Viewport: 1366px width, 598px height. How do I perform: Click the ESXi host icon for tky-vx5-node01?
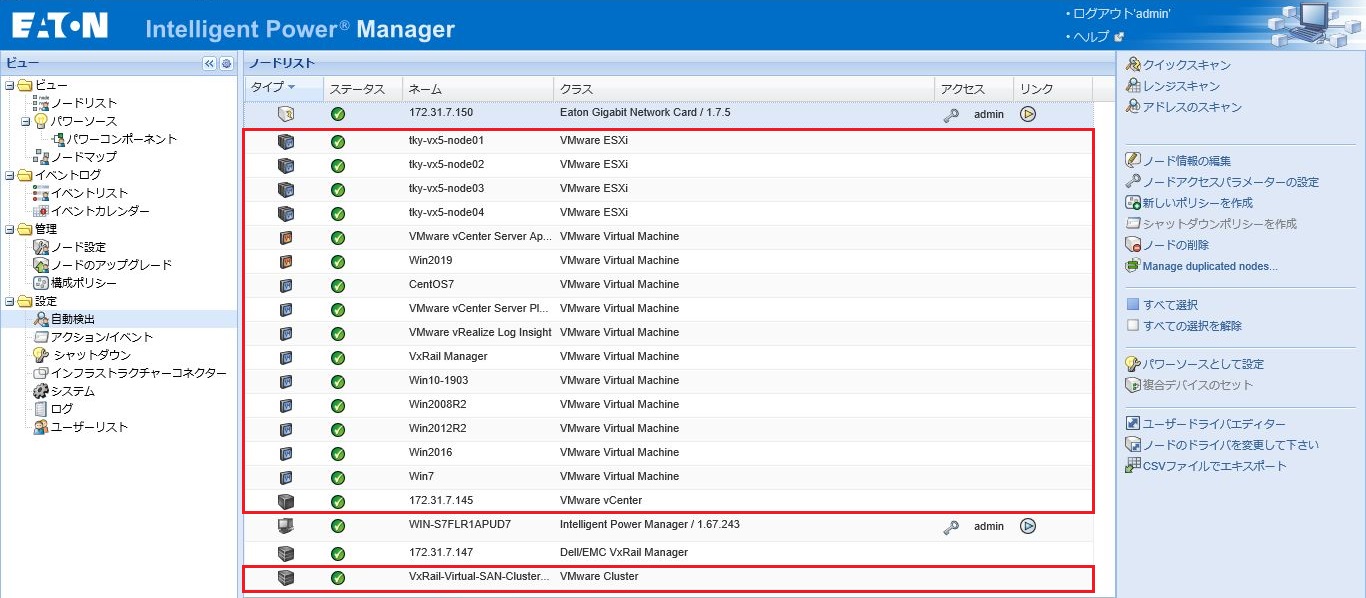pos(286,141)
